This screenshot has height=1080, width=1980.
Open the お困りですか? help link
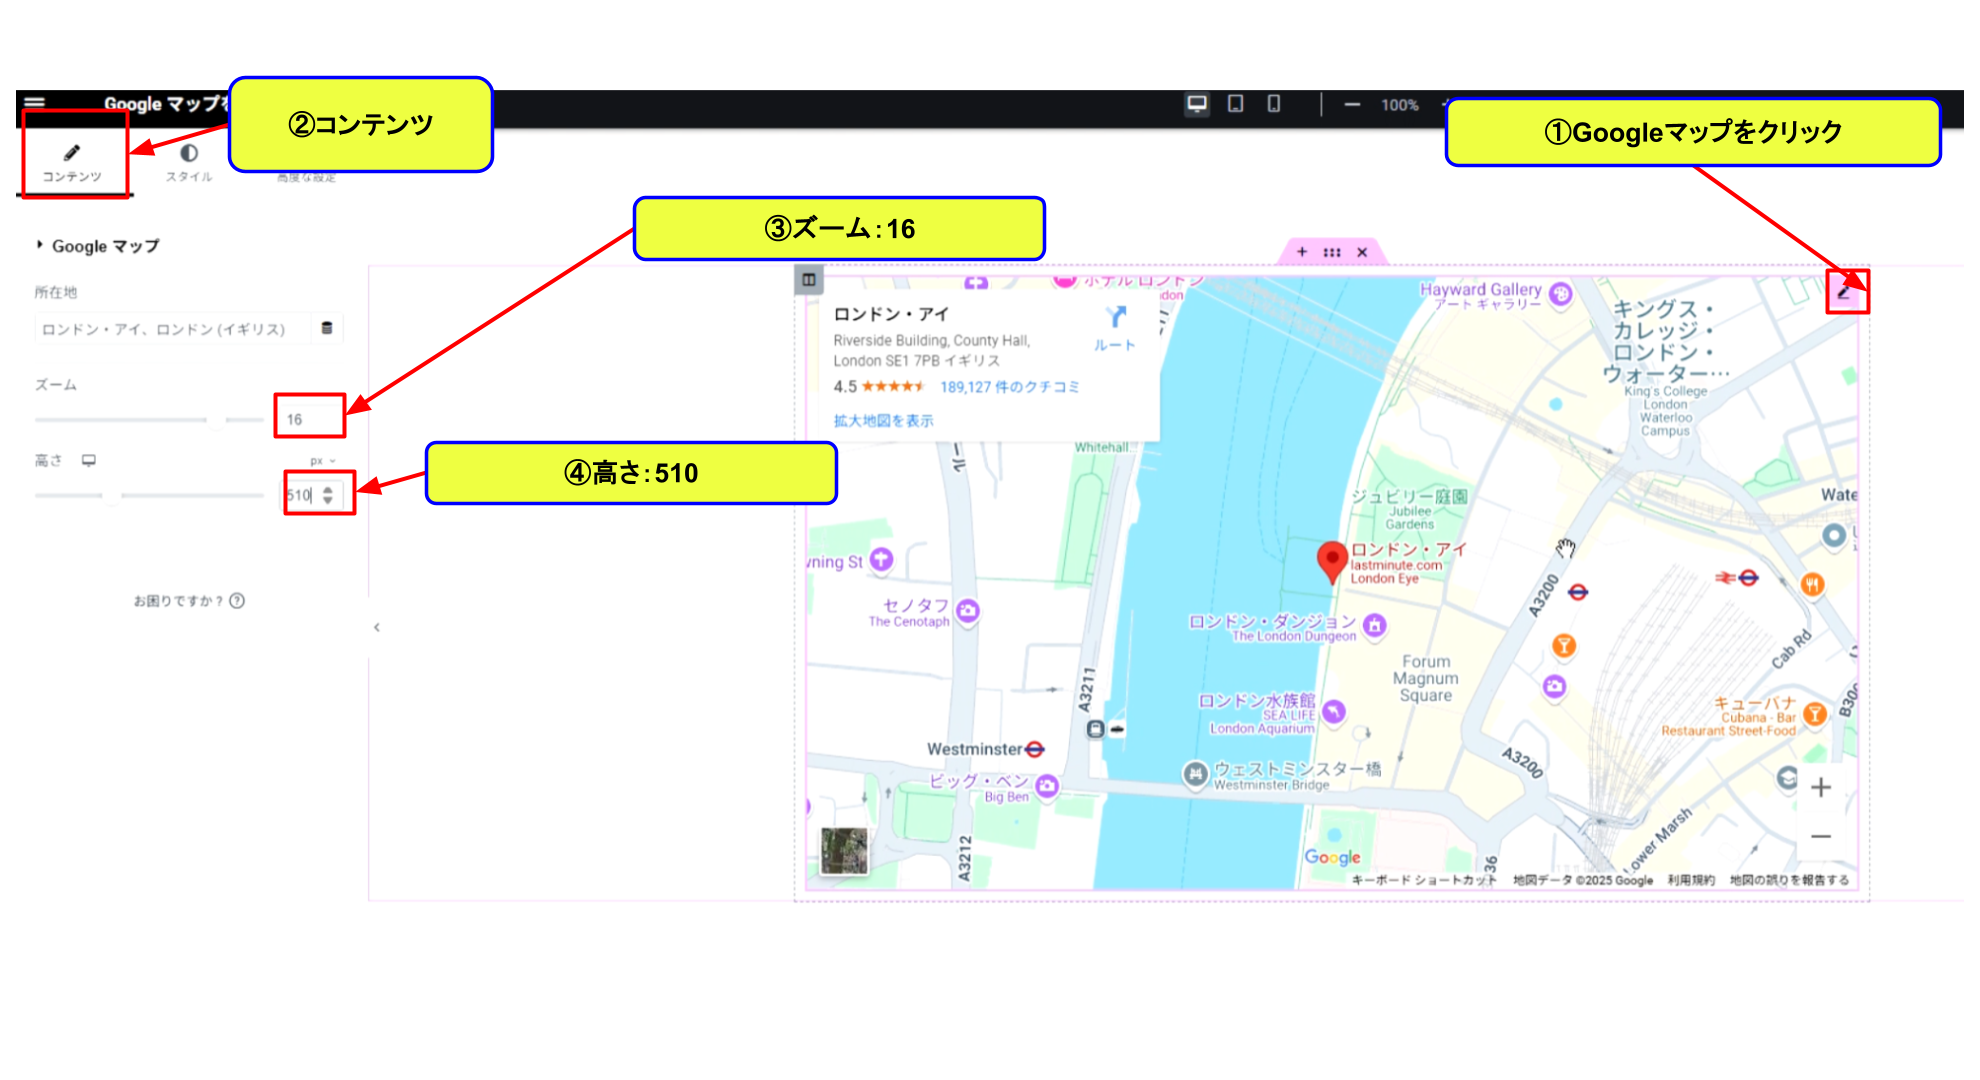pyautogui.click(x=189, y=601)
